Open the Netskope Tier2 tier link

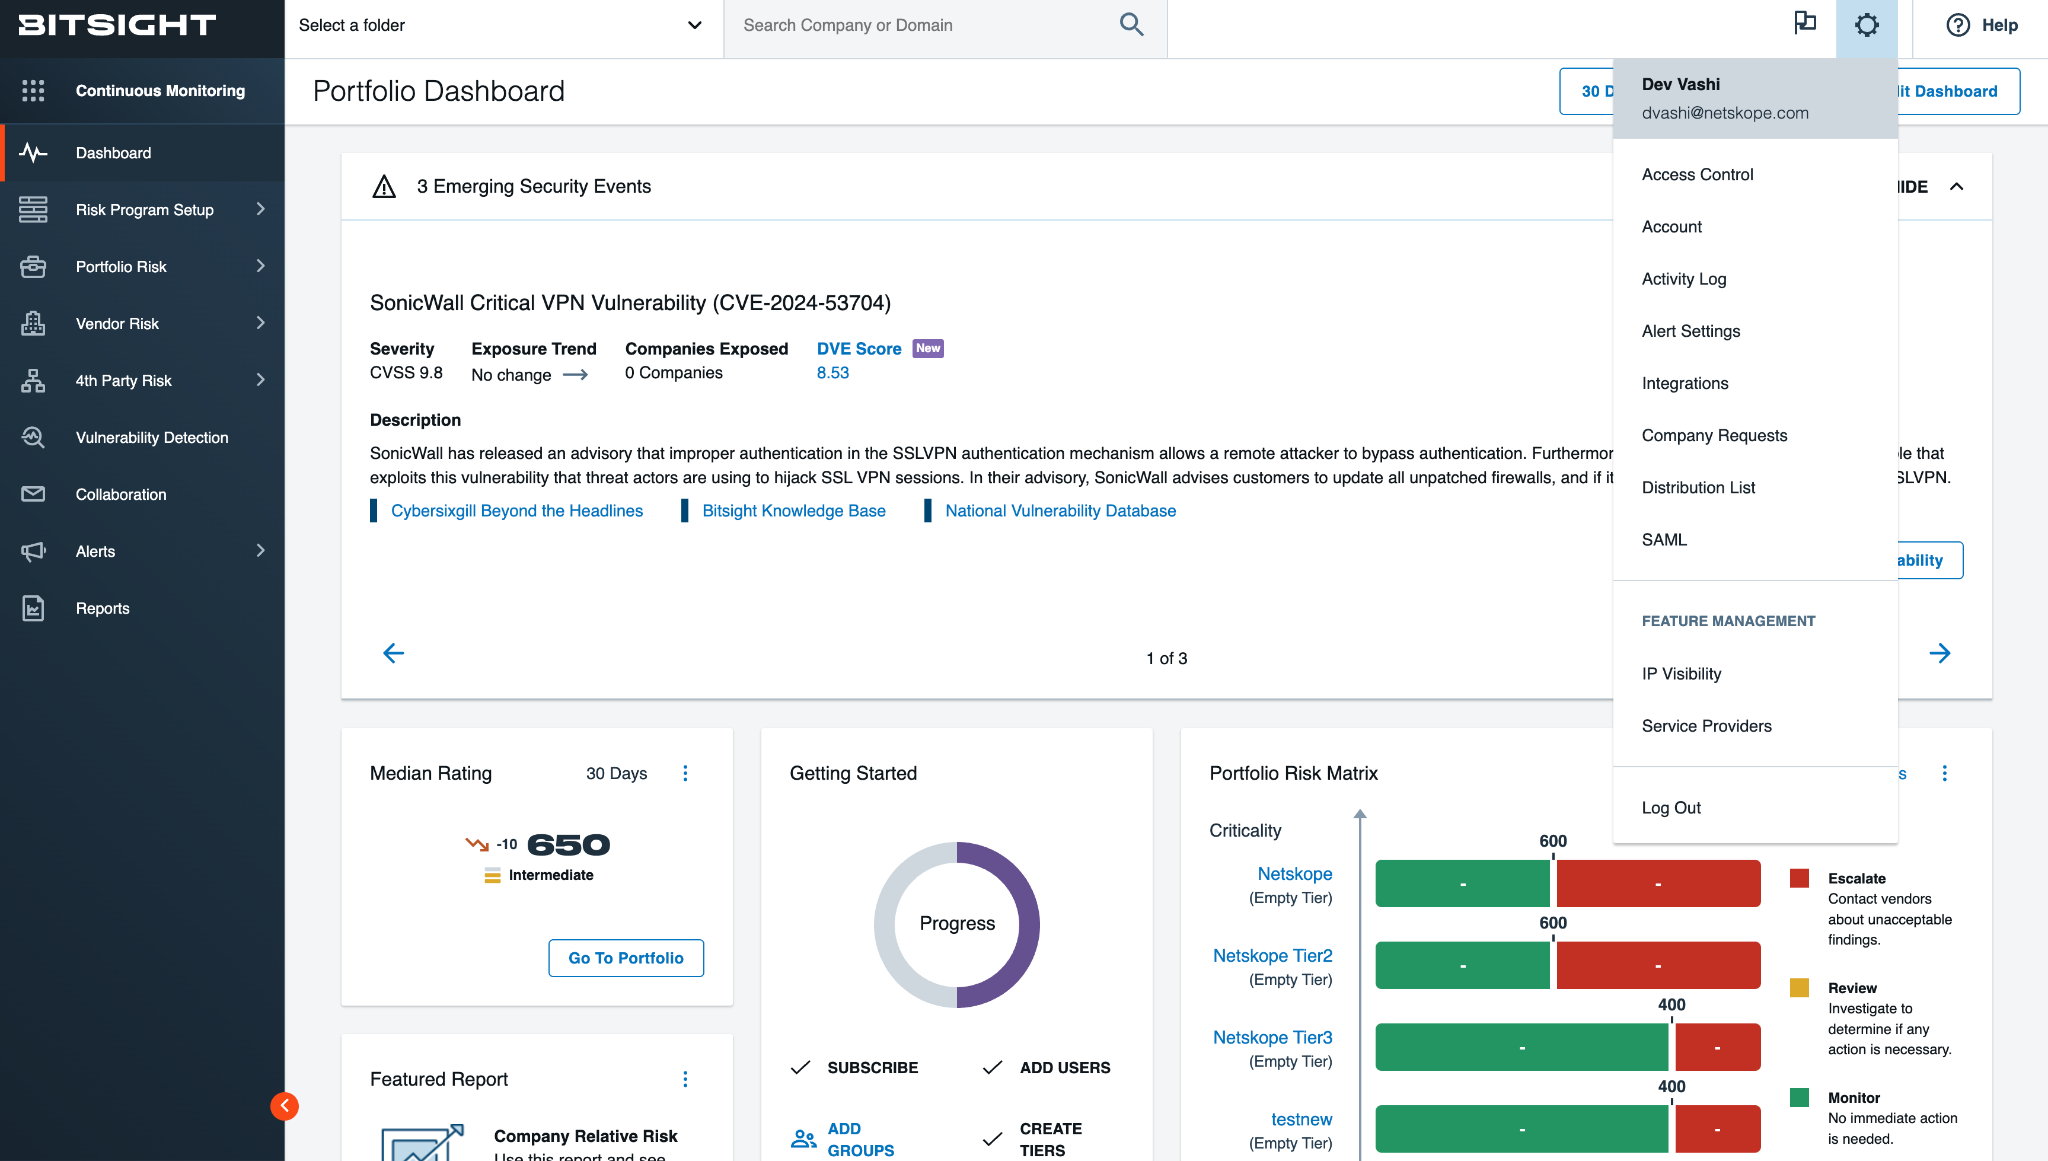(1272, 955)
